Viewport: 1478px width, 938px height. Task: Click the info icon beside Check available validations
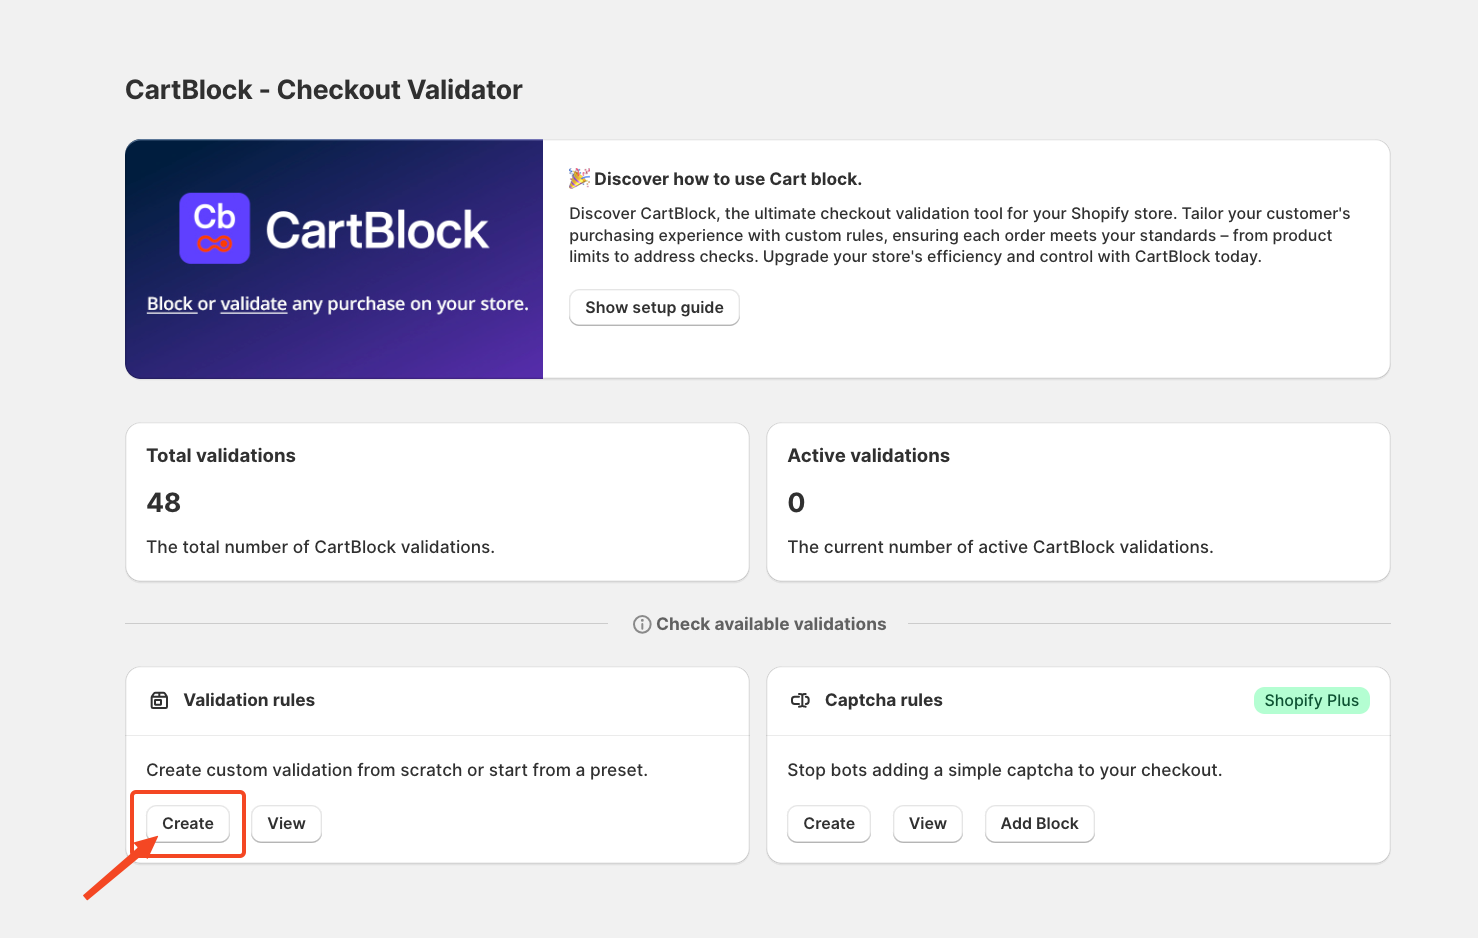642,624
